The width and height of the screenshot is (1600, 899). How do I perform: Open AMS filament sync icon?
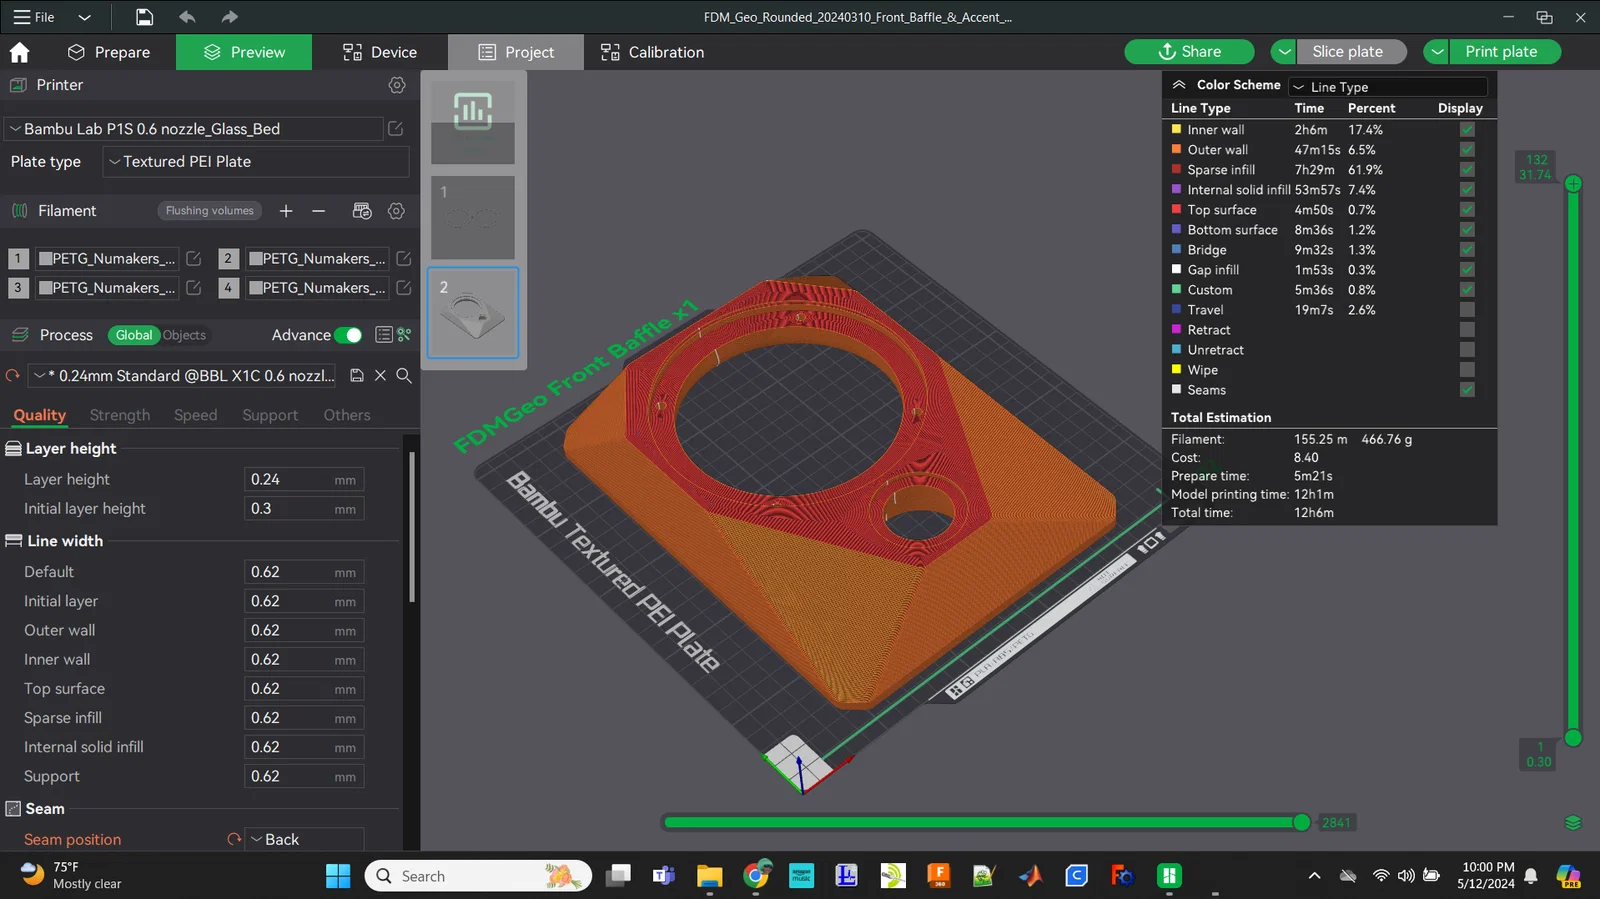click(362, 211)
